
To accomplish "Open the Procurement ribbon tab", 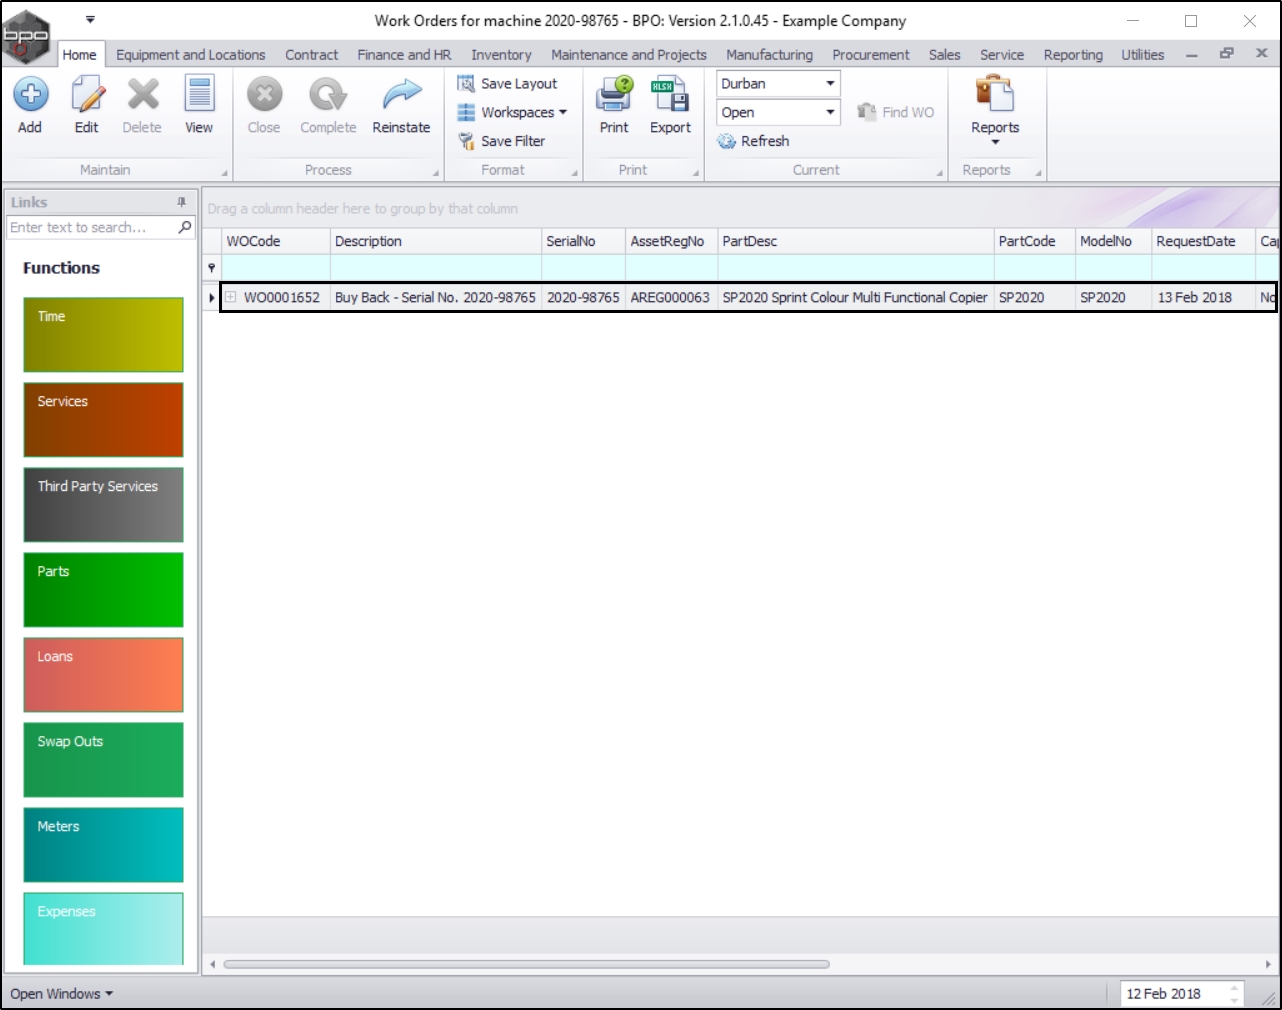I will point(871,55).
